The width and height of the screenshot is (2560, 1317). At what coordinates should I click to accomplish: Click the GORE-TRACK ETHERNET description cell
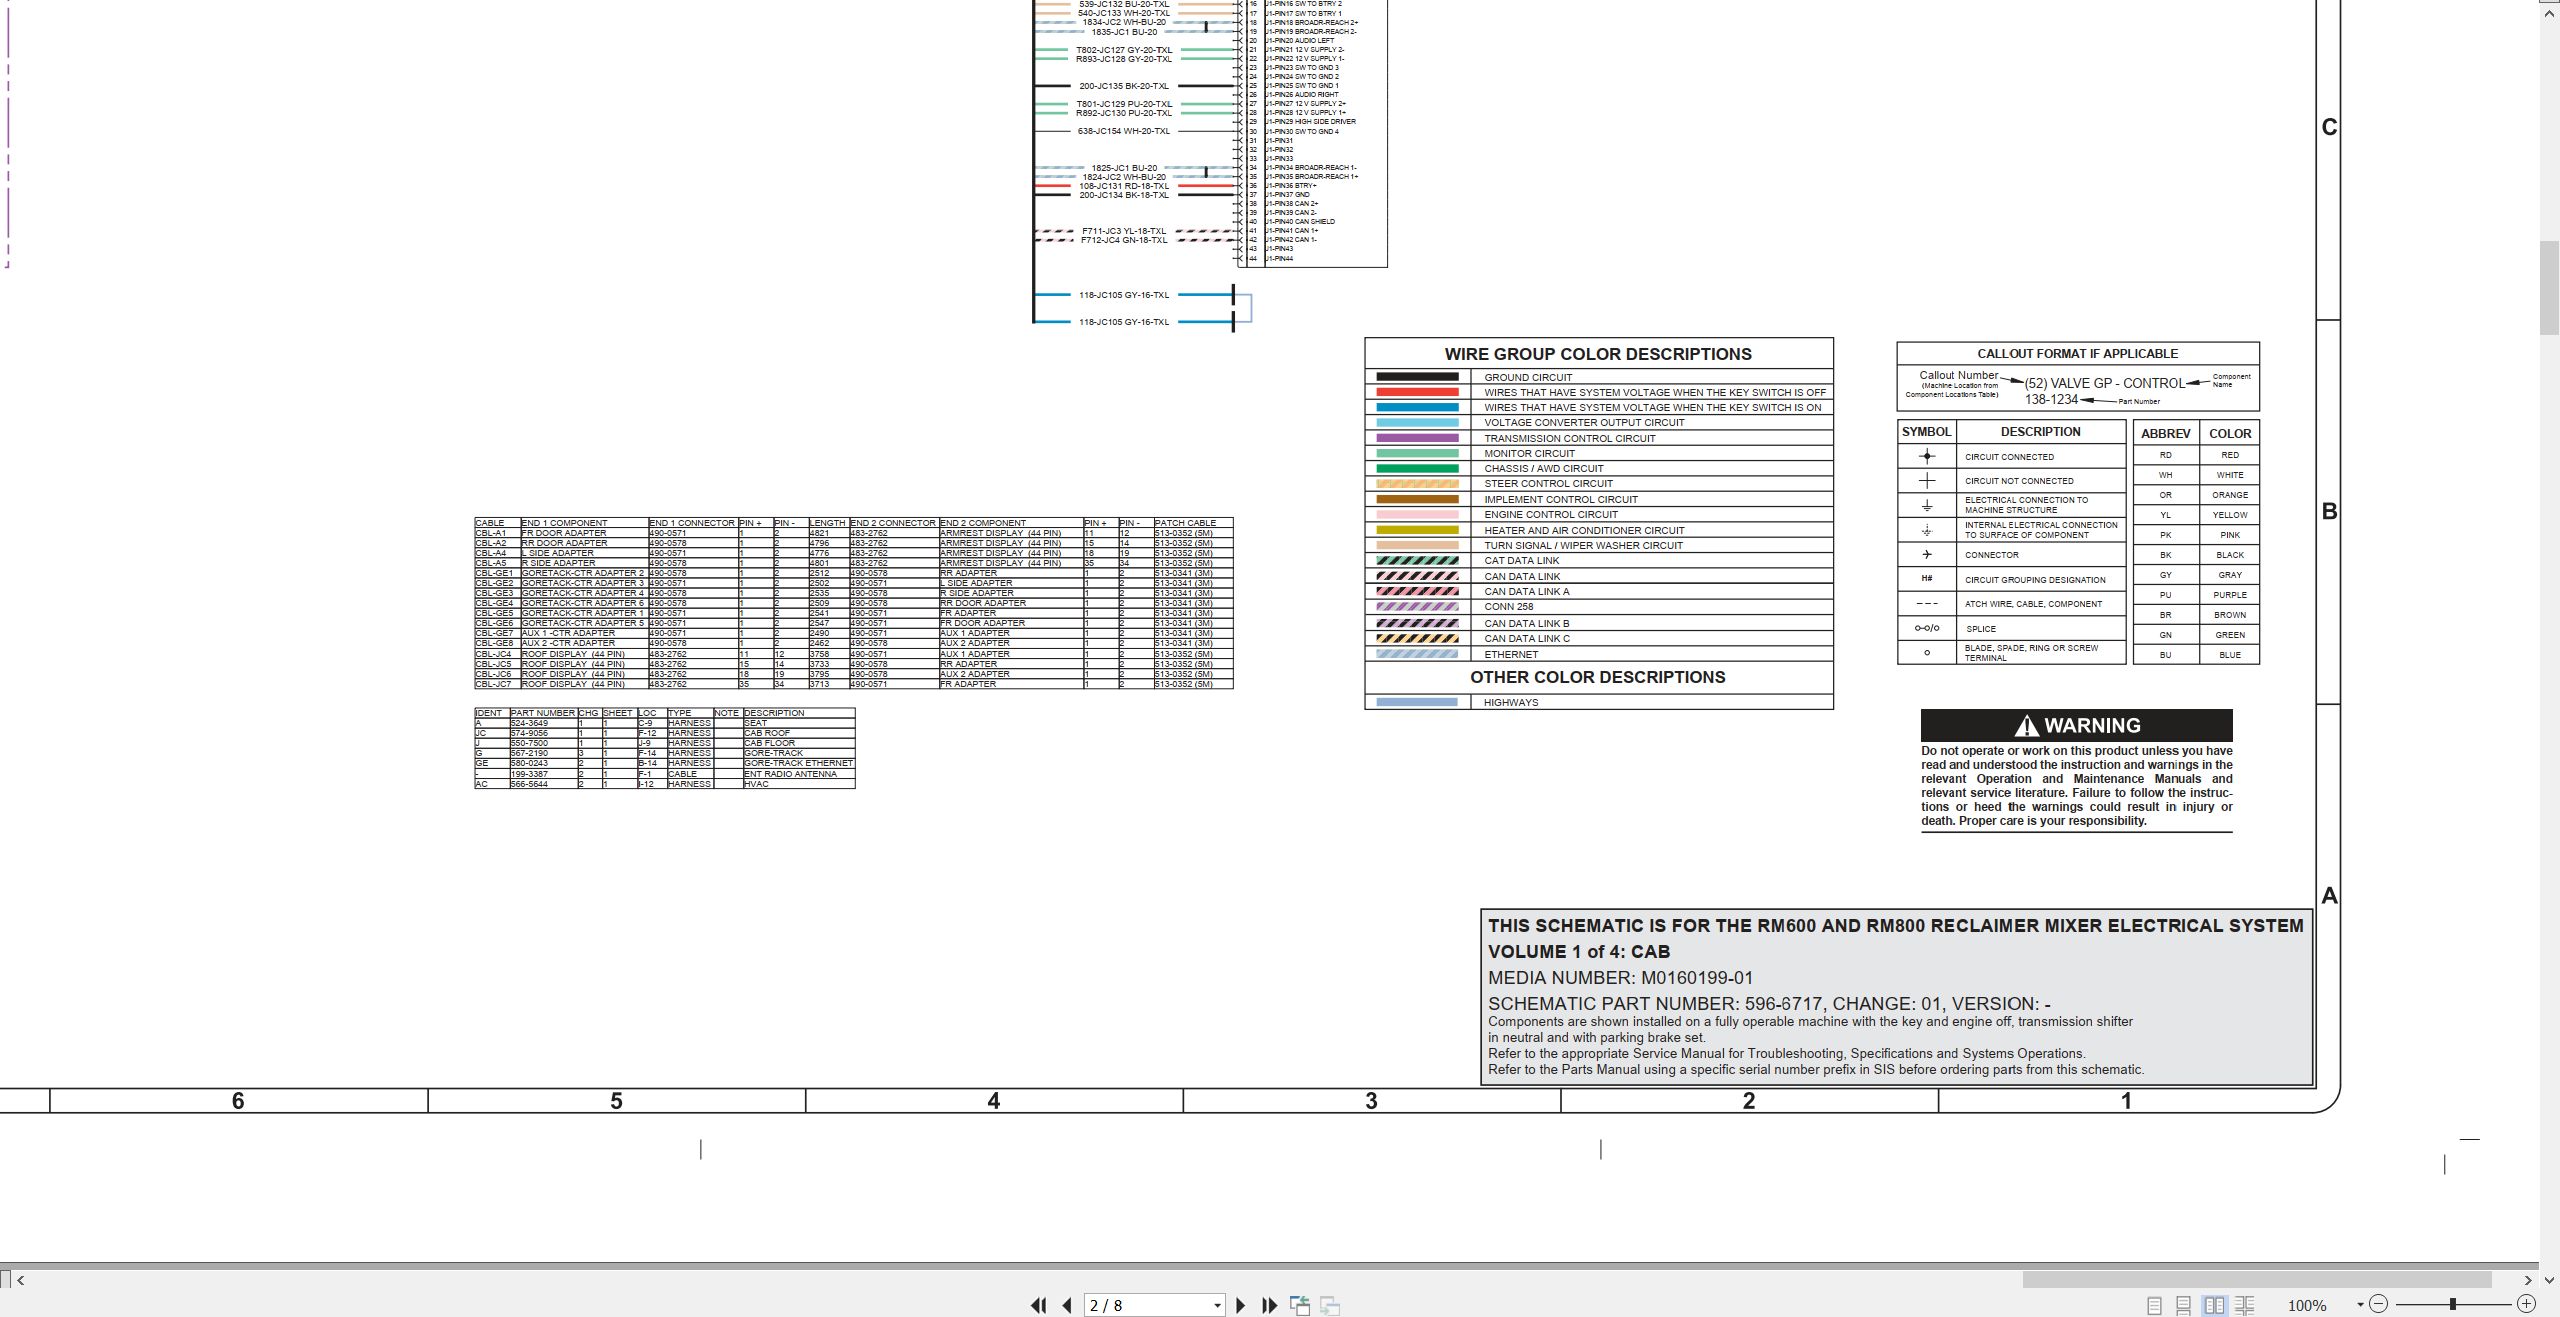coord(799,763)
